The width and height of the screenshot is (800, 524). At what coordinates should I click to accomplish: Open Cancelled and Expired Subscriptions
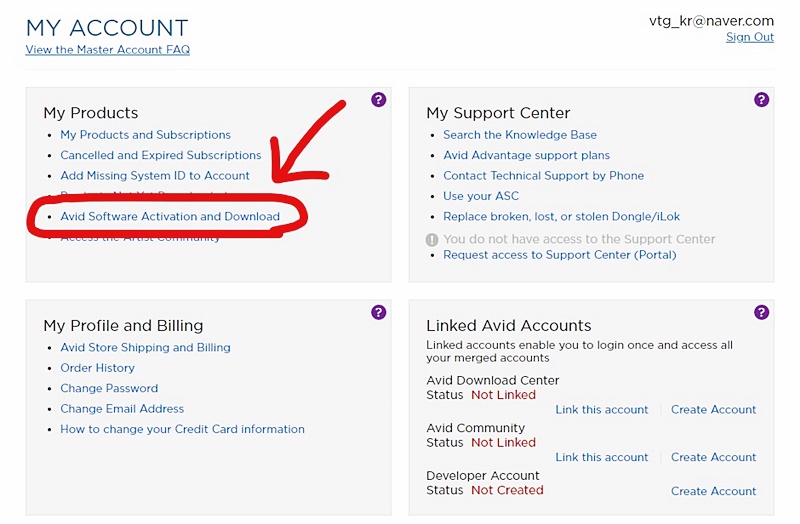(161, 155)
